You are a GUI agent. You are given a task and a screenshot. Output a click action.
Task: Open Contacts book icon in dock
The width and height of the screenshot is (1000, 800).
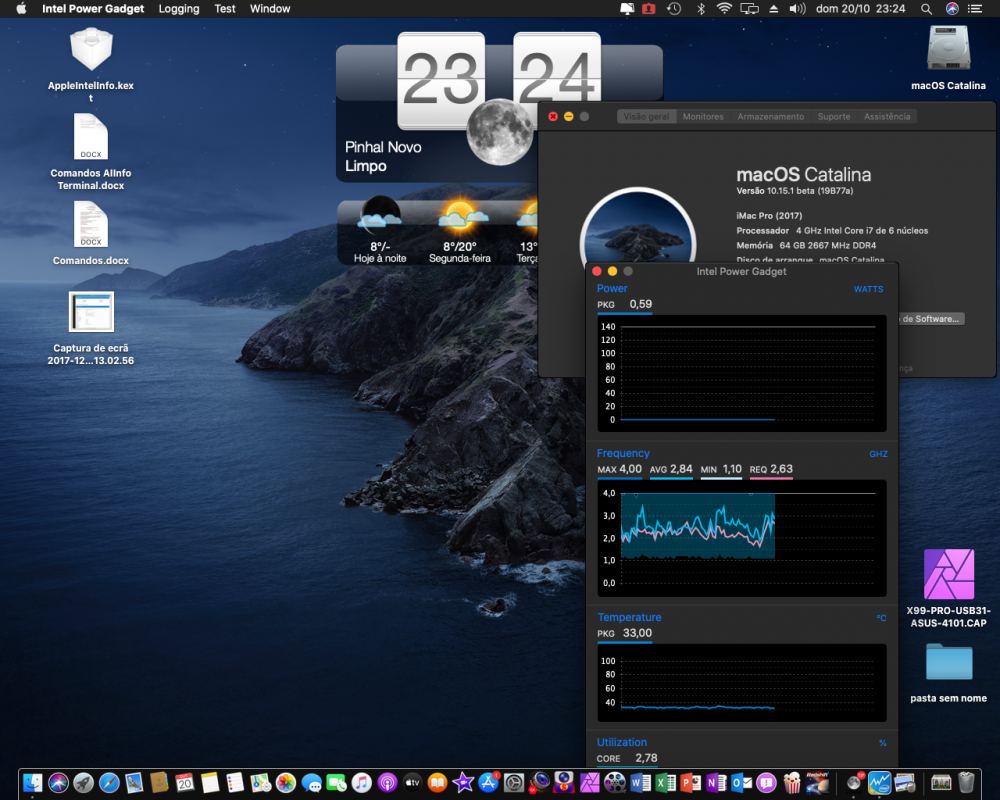[x=159, y=782]
